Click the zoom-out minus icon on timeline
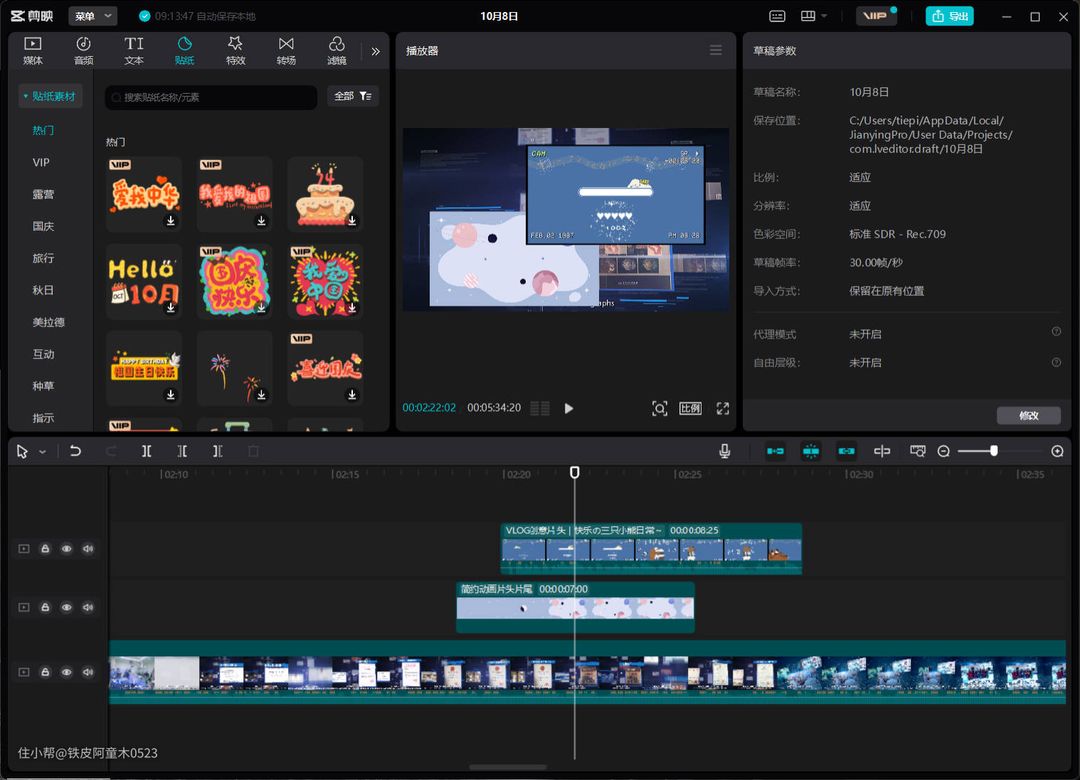1080x780 pixels. [943, 451]
